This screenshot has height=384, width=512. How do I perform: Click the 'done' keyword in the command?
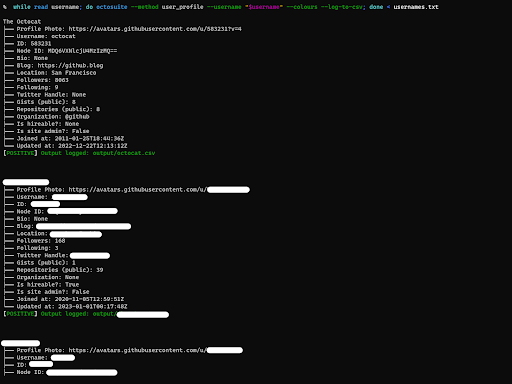coord(376,7)
